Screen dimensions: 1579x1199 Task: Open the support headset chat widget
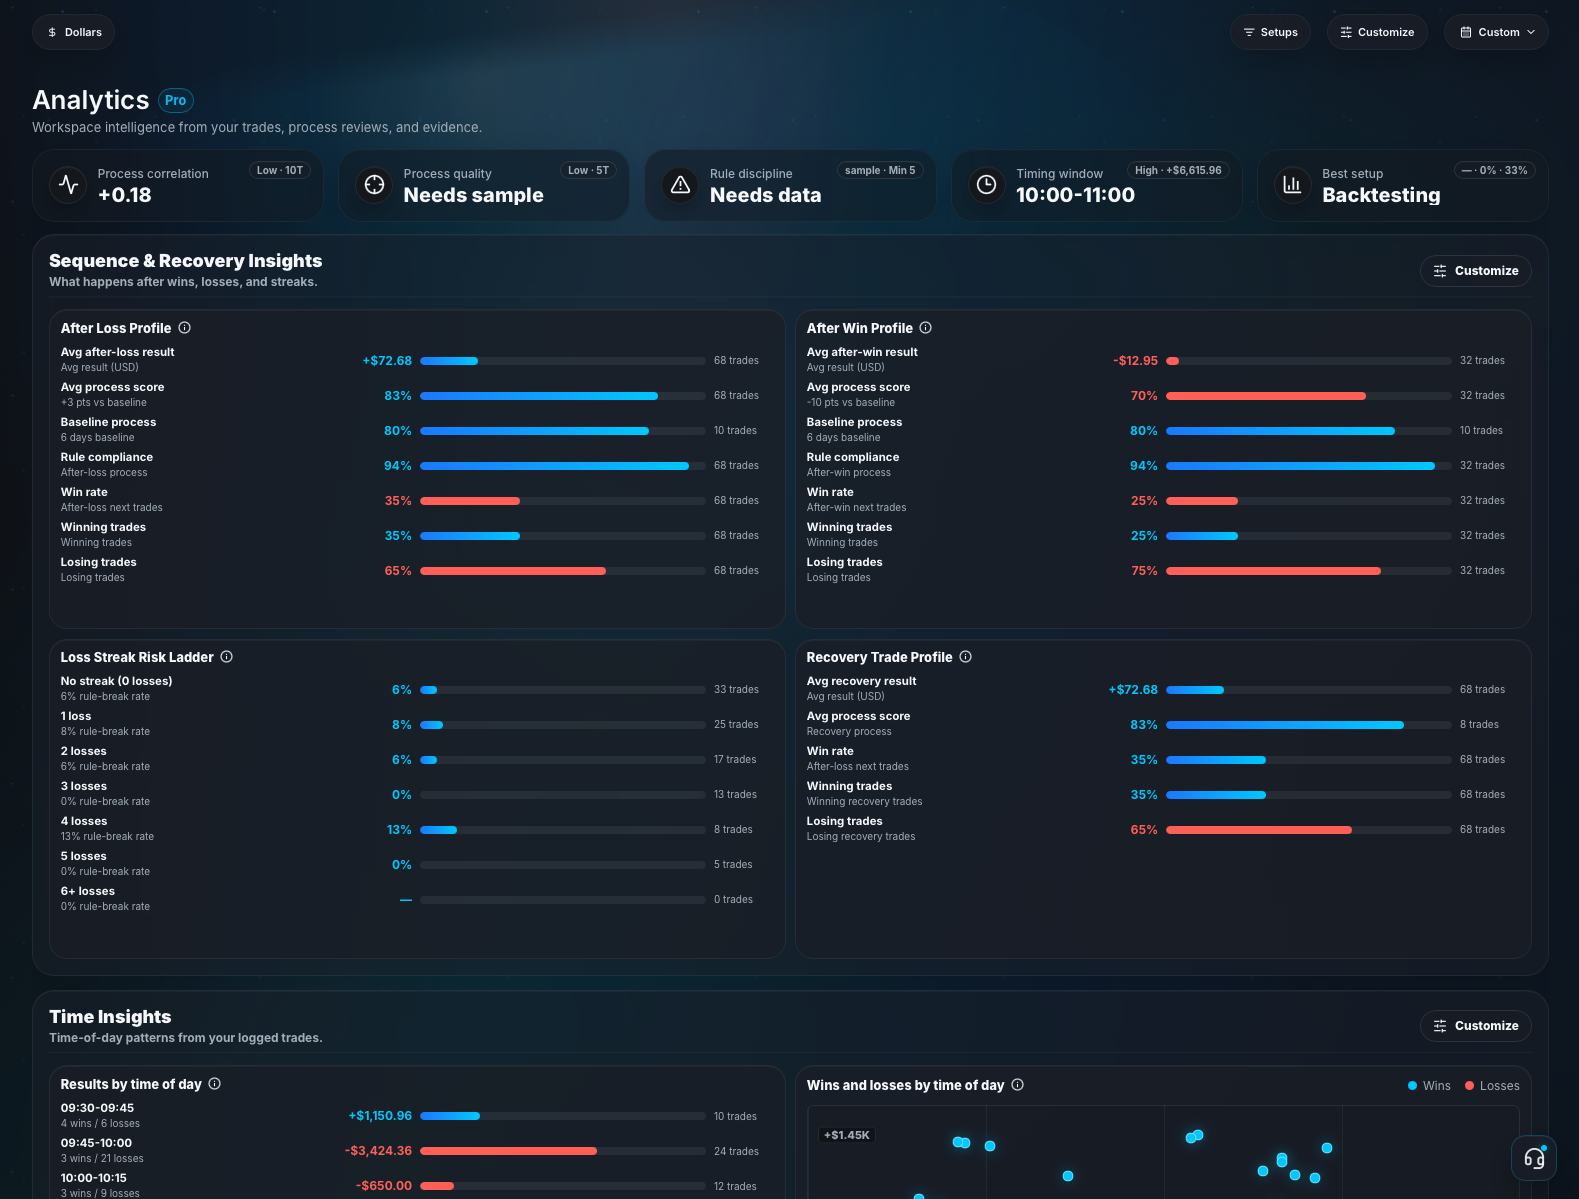point(1534,1159)
